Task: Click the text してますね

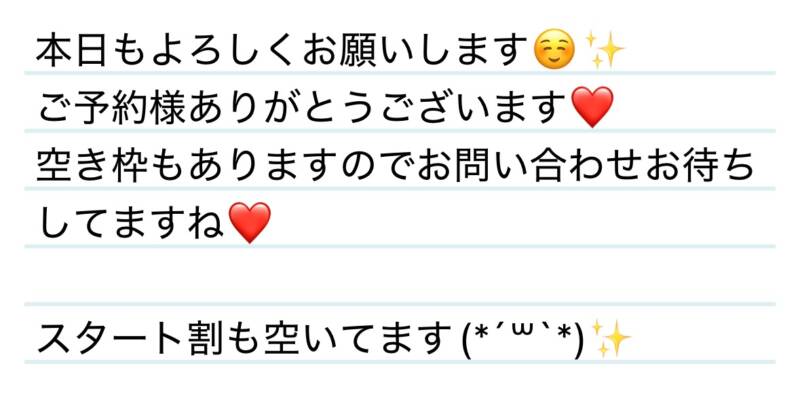Action: (131, 223)
